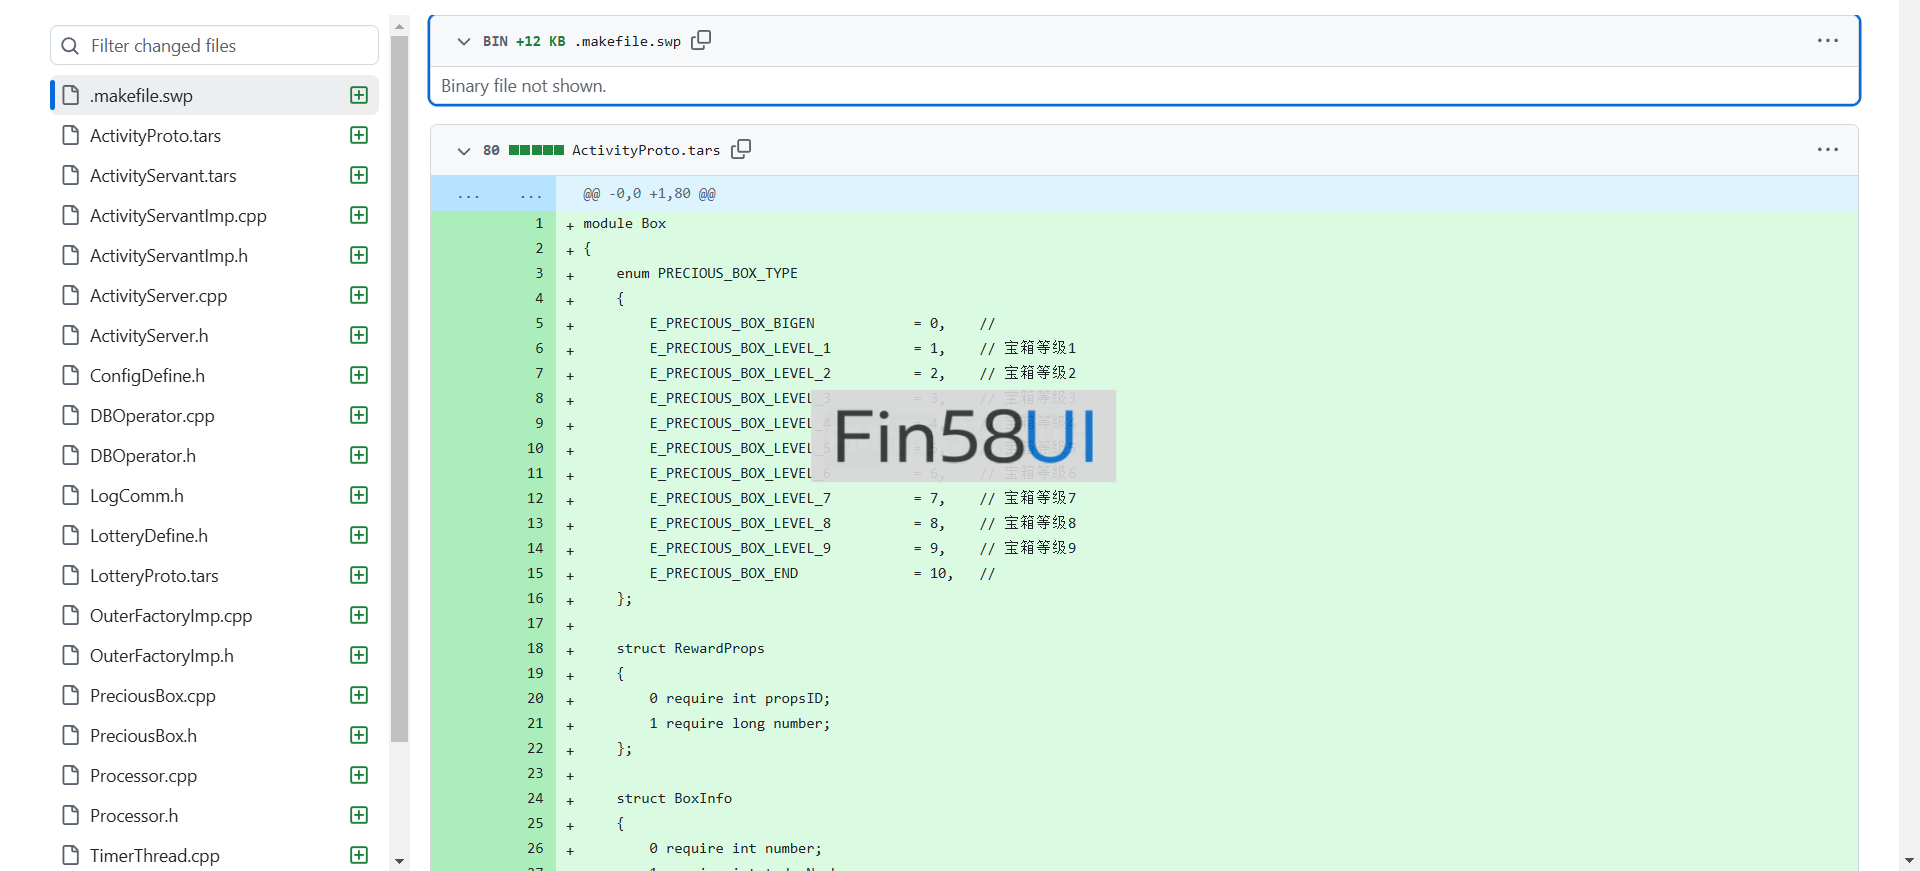
Task: Click line number 18 in the diff
Action: 535,648
